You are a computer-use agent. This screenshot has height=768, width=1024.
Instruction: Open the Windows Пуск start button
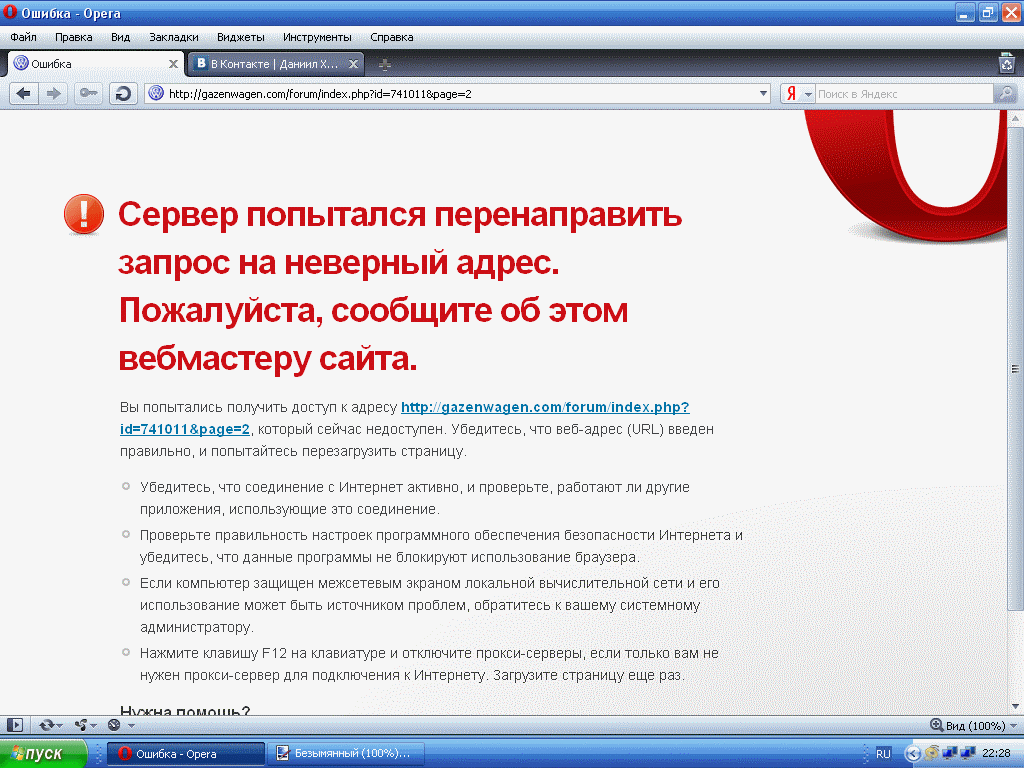click(42, 754)
